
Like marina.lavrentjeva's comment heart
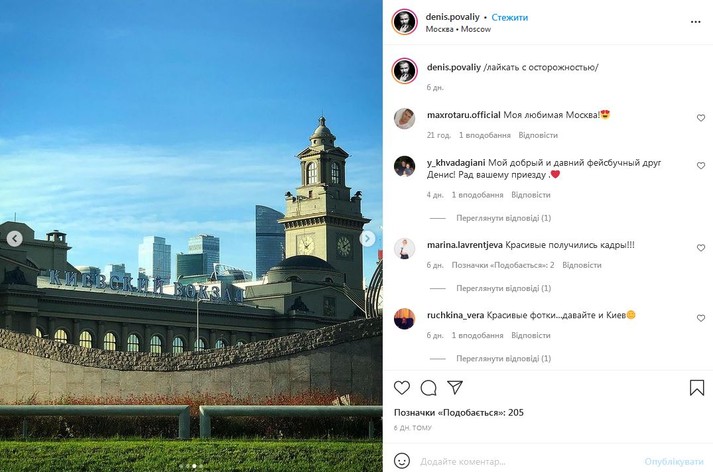pos(701,248)
